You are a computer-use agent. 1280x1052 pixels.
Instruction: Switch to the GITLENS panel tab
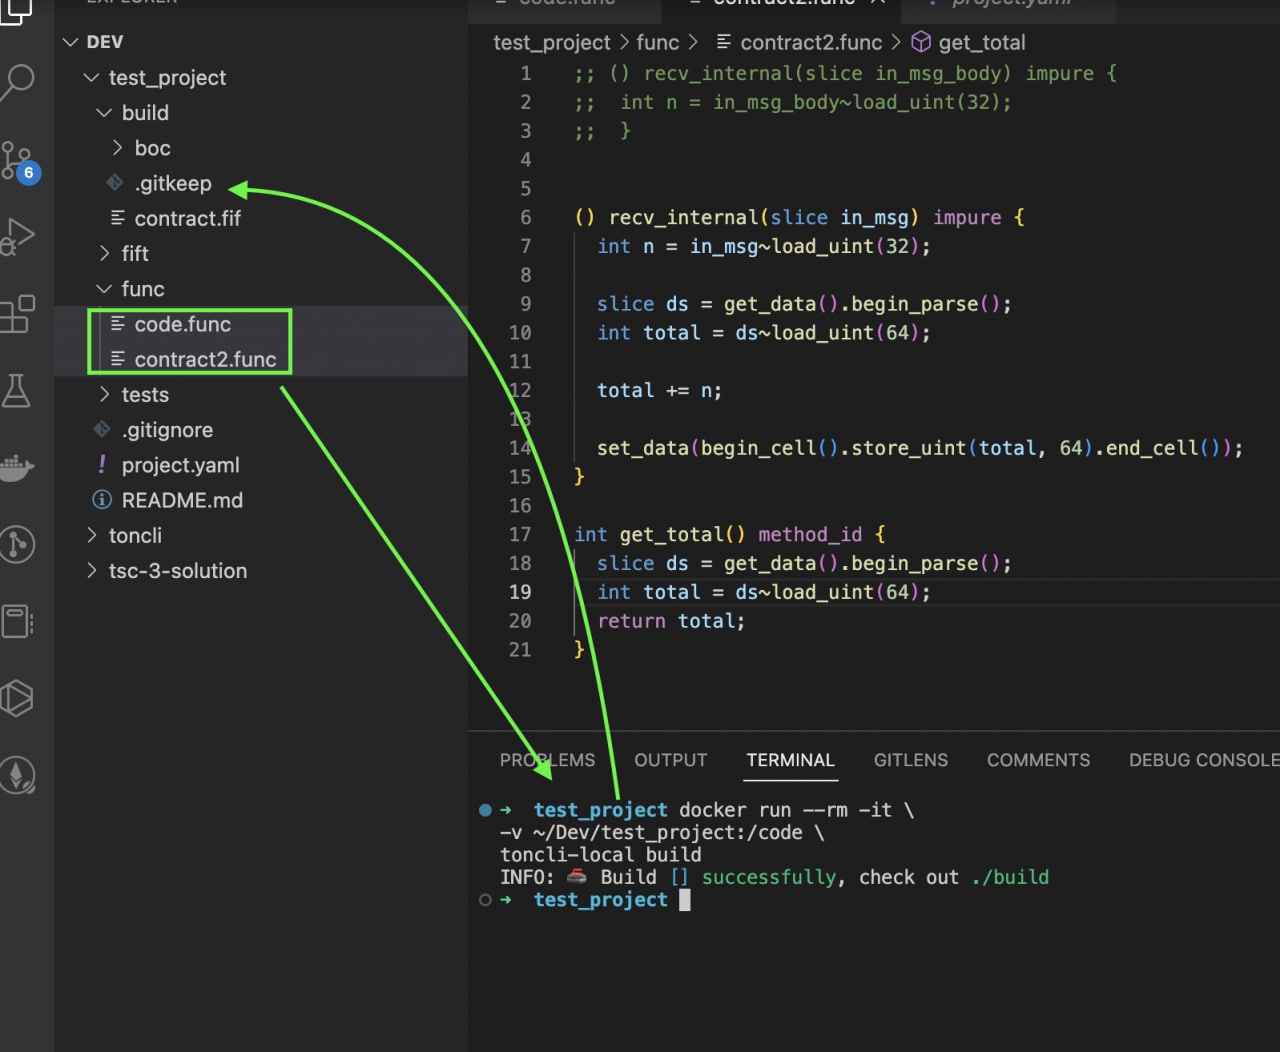[911, 760]
